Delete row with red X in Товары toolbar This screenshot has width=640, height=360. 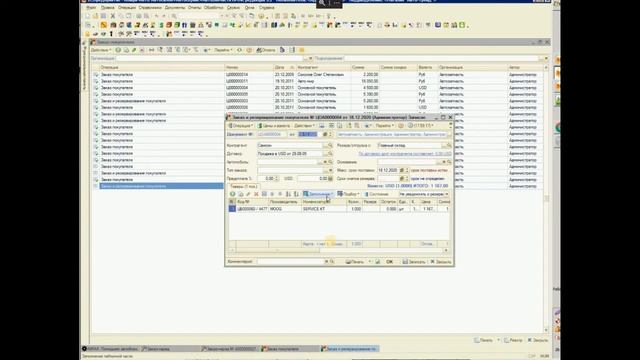[256, 194]
